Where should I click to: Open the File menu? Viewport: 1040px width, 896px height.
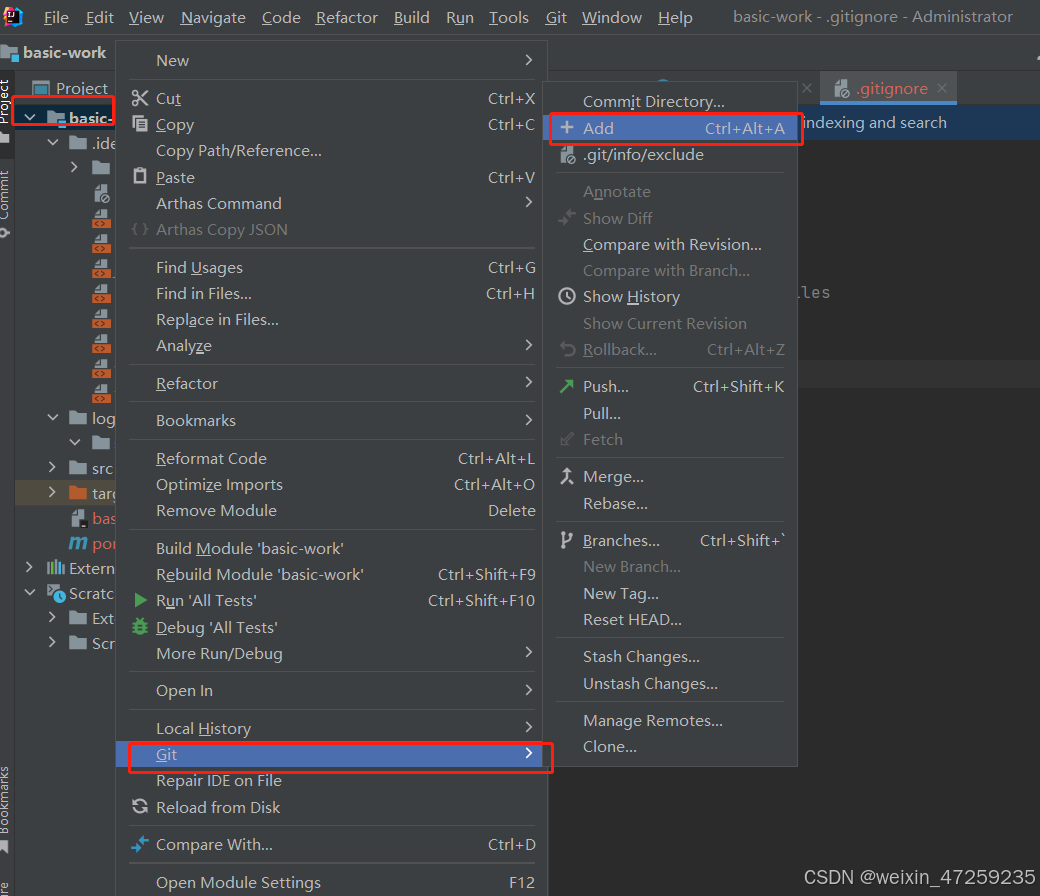point(56,18)
